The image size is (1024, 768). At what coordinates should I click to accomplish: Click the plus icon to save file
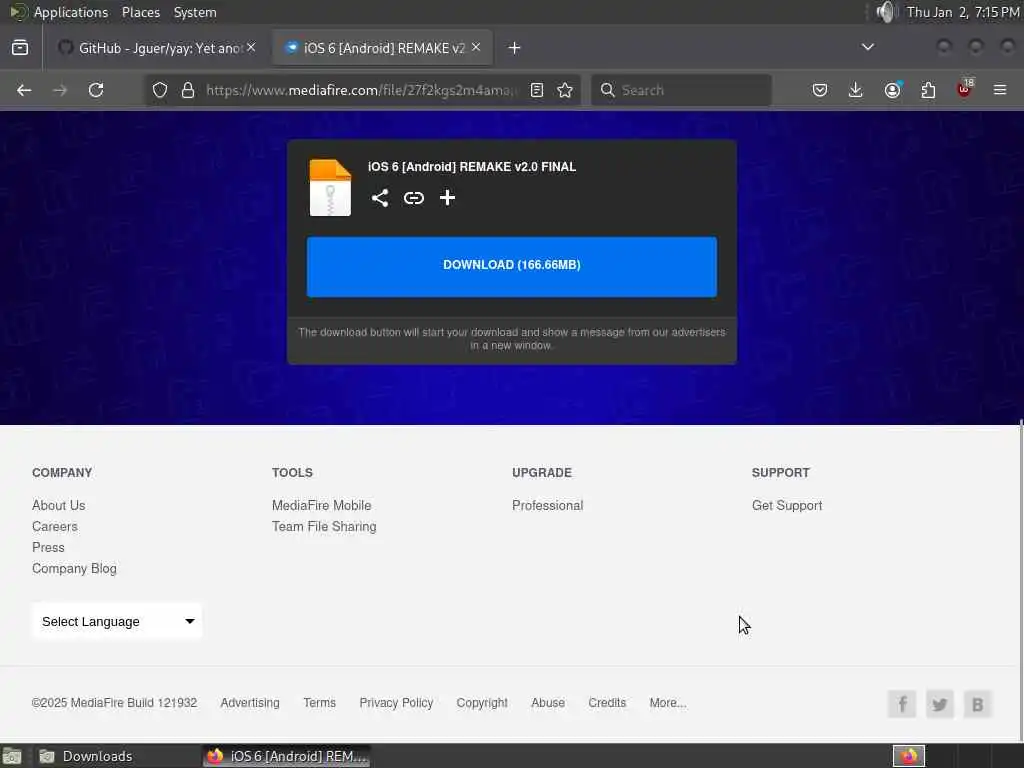coord(447,198)
